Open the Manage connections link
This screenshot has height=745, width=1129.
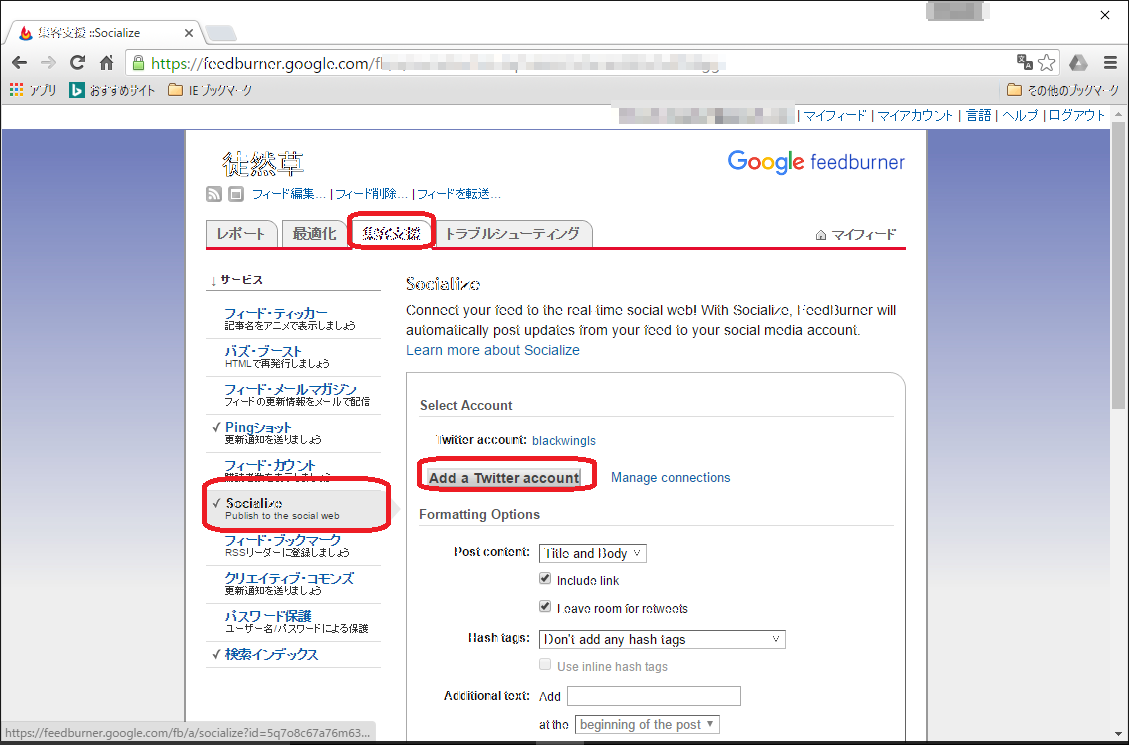[x=670, y=477]
